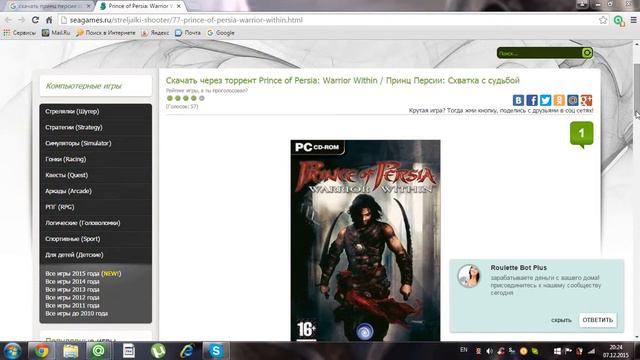The width and height of the screenshot is (640, 360).
Task: Open Google bookmark
Action: 221,33
